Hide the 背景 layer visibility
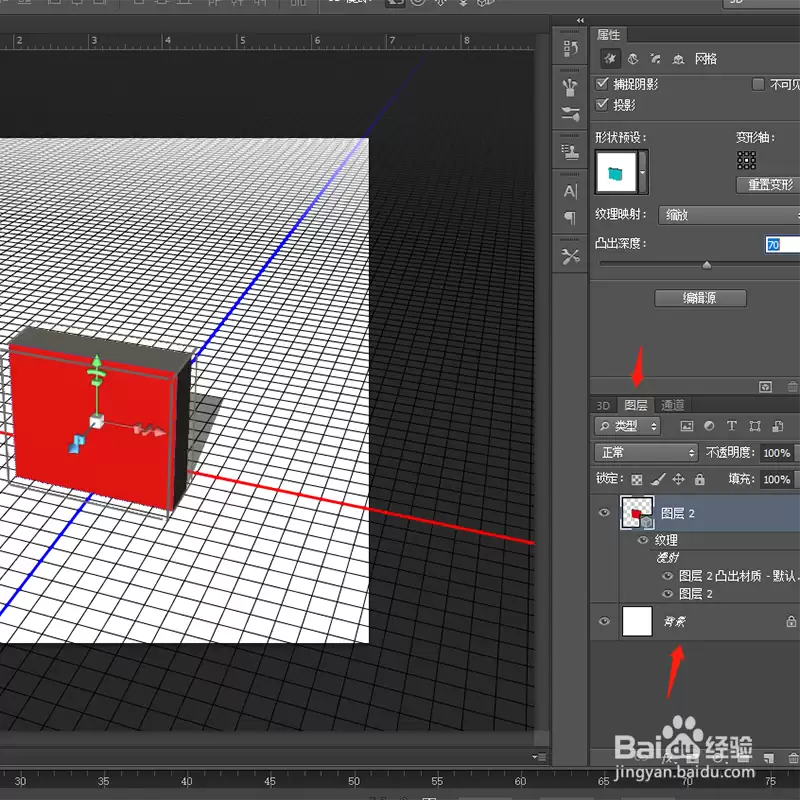The width and height of the screenshot is (800, 800). (604, 621)
